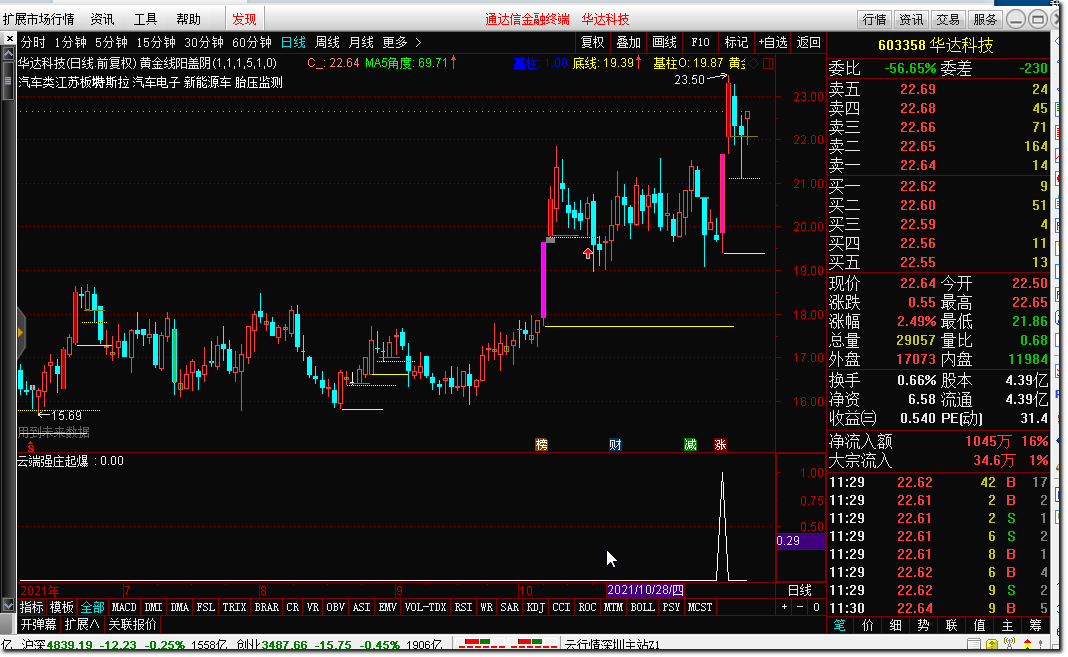Select the 30分钟 period
This screenshot has height=657, width=1068.
coord(204,42)
